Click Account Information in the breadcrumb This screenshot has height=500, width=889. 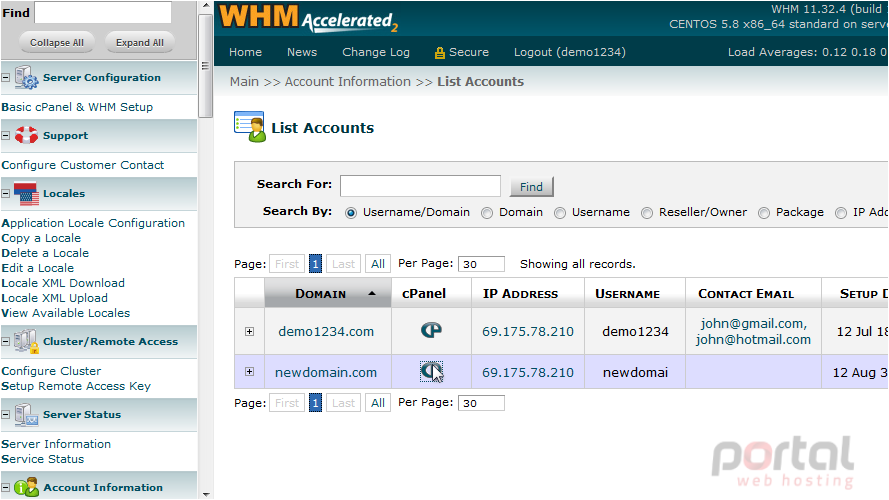(348, 82)
